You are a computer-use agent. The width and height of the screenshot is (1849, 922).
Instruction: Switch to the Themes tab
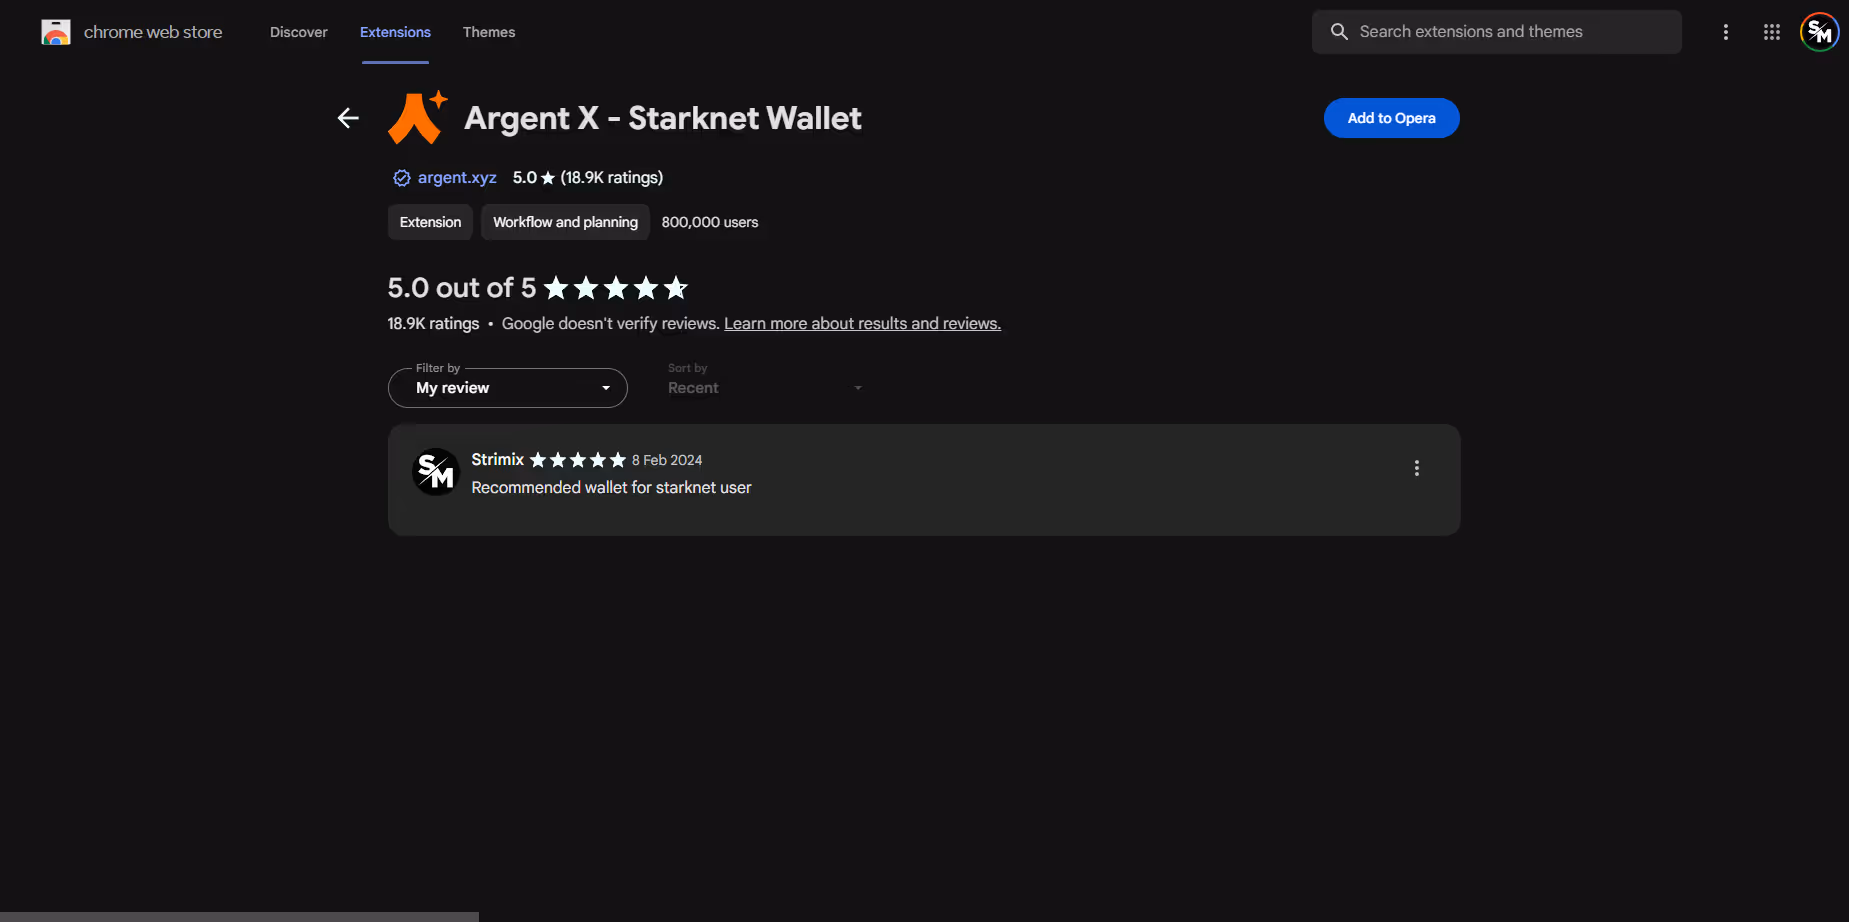coord(489,32)
